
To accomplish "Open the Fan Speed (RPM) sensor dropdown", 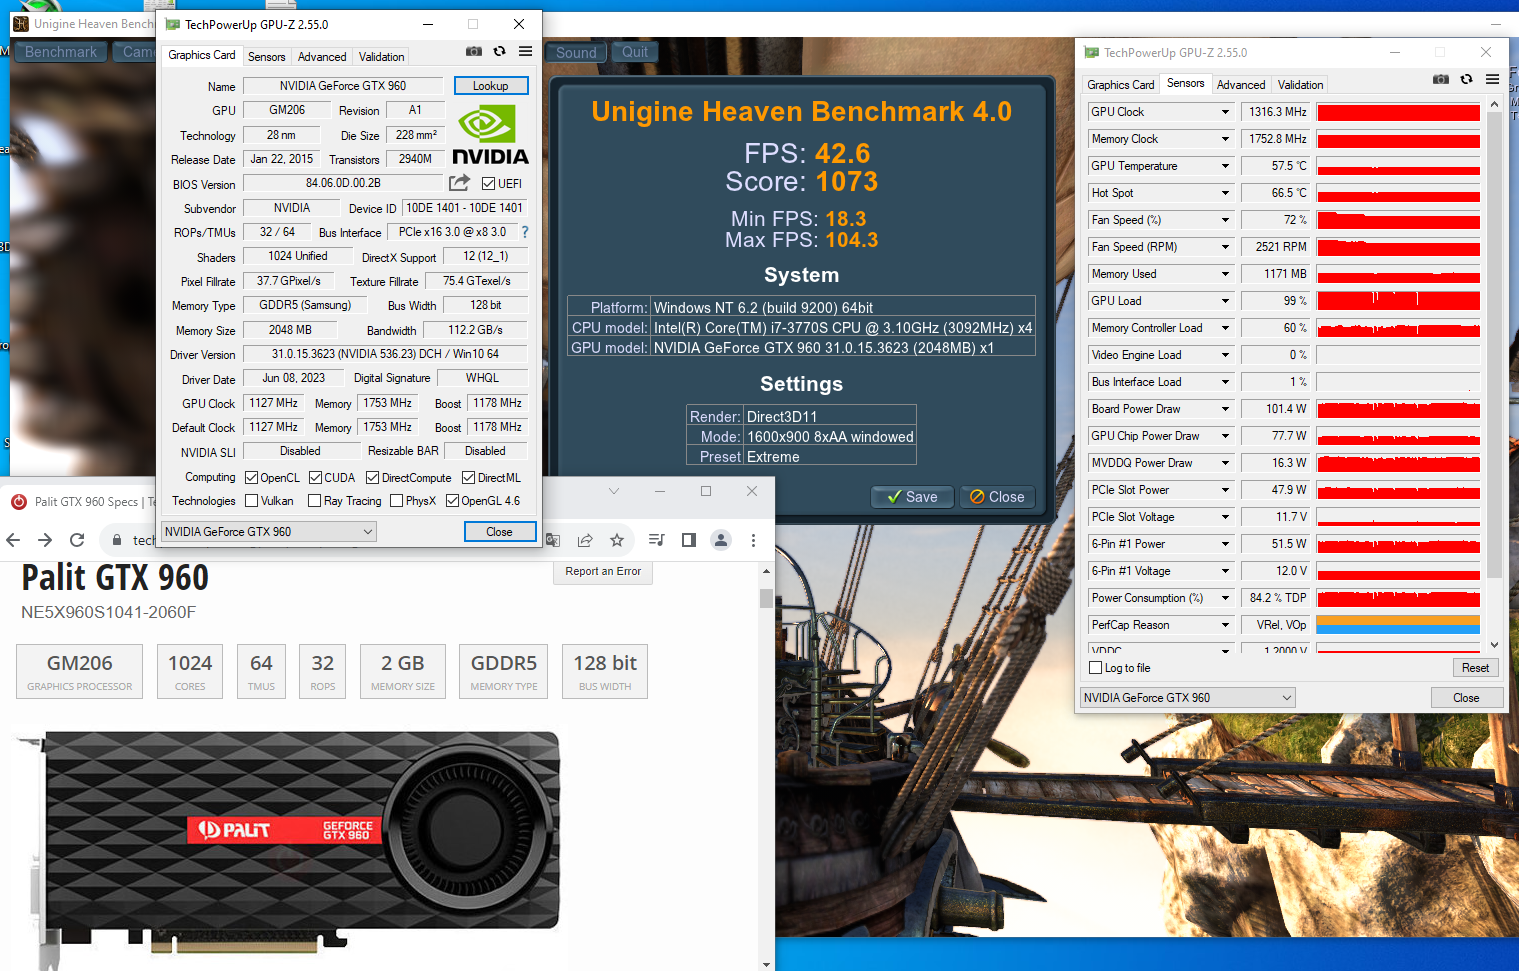I will [x=1225, y=247].
